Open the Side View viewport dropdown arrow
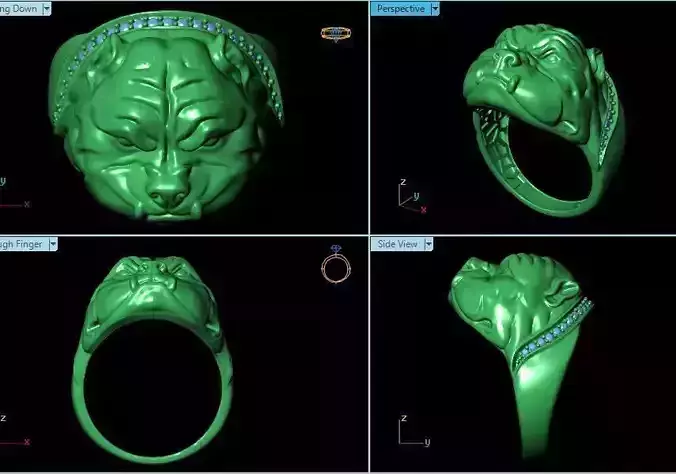The height and width of the screenshot is (474, 676). pyautogui.click(x=429, y=244)
